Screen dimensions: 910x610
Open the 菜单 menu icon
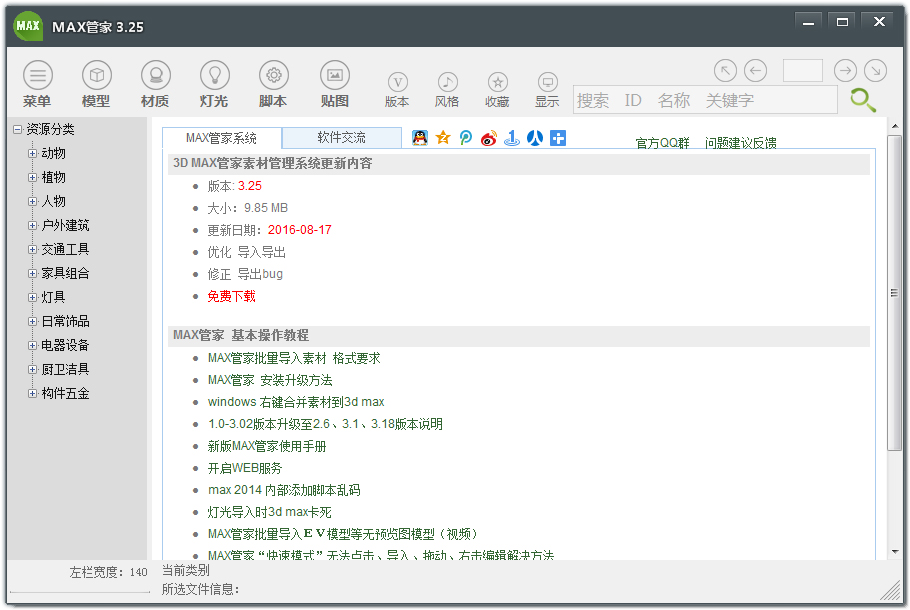click(x=38, y=75)
